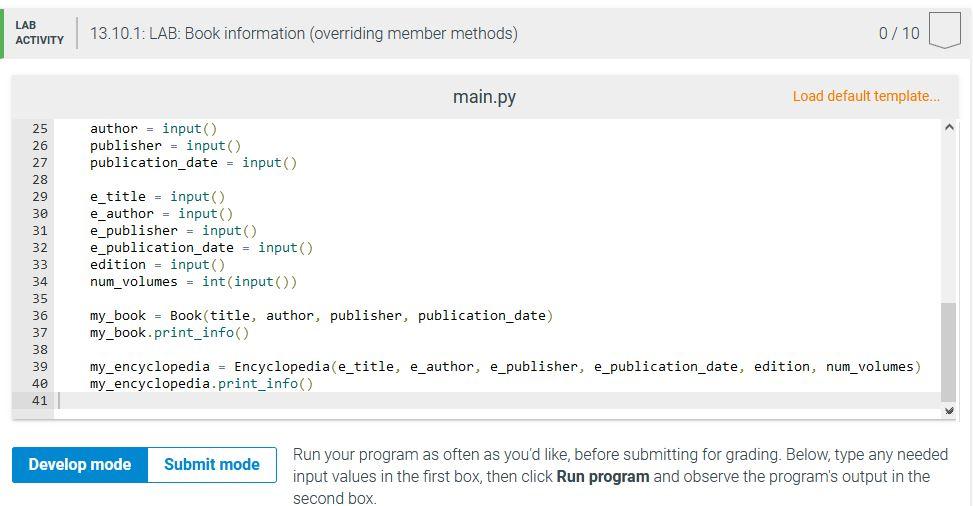Click the my_book.print_info() code line
This screenshot has height=506, width=973.
click(169, 333)
